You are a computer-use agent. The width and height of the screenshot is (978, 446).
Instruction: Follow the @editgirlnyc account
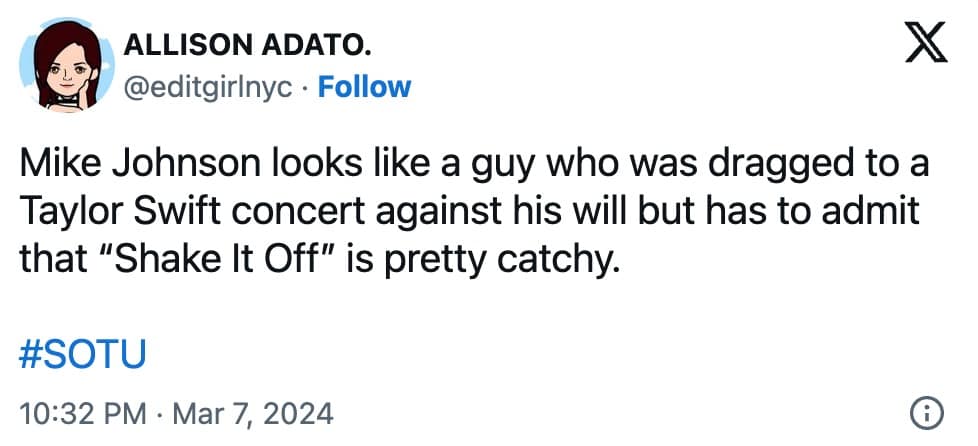pos(364,87)
